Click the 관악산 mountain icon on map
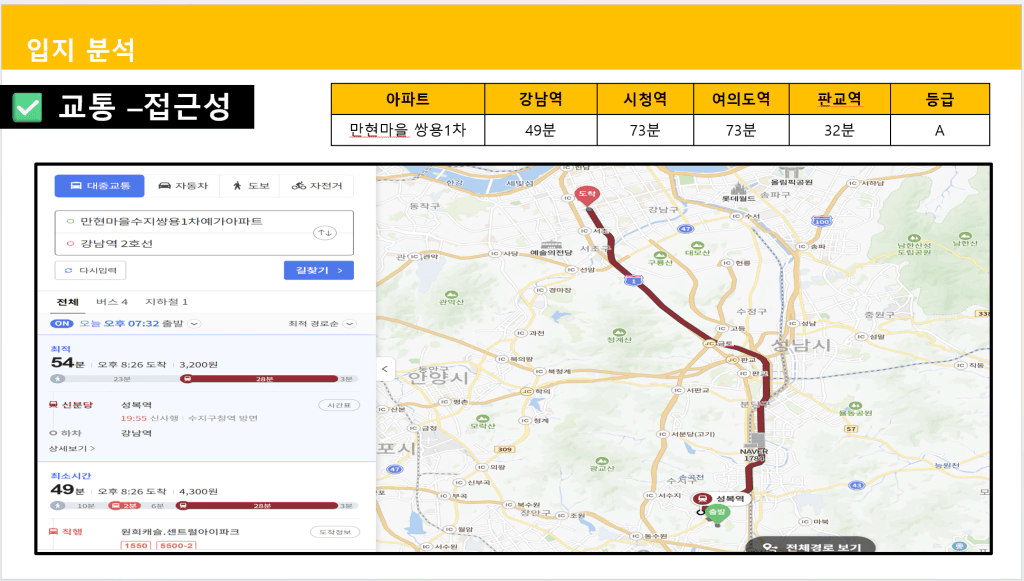The height and width of the screenshot is (581, 1024). (451, 295)
